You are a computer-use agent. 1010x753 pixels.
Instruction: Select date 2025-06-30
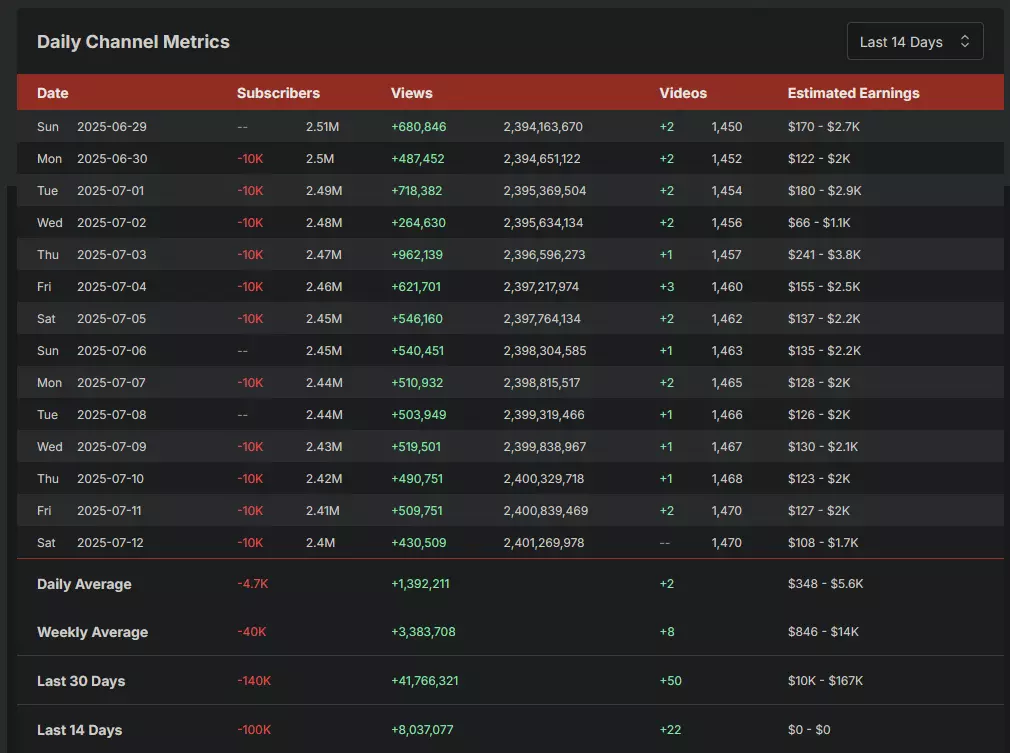[x=112, y=158]
